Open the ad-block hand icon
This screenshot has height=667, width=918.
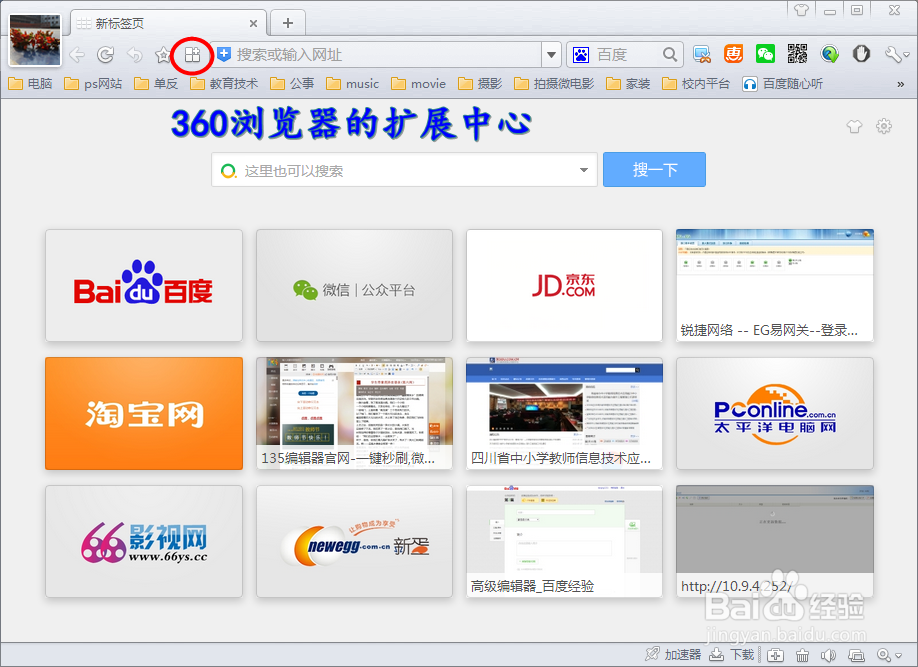pos(861,54)
